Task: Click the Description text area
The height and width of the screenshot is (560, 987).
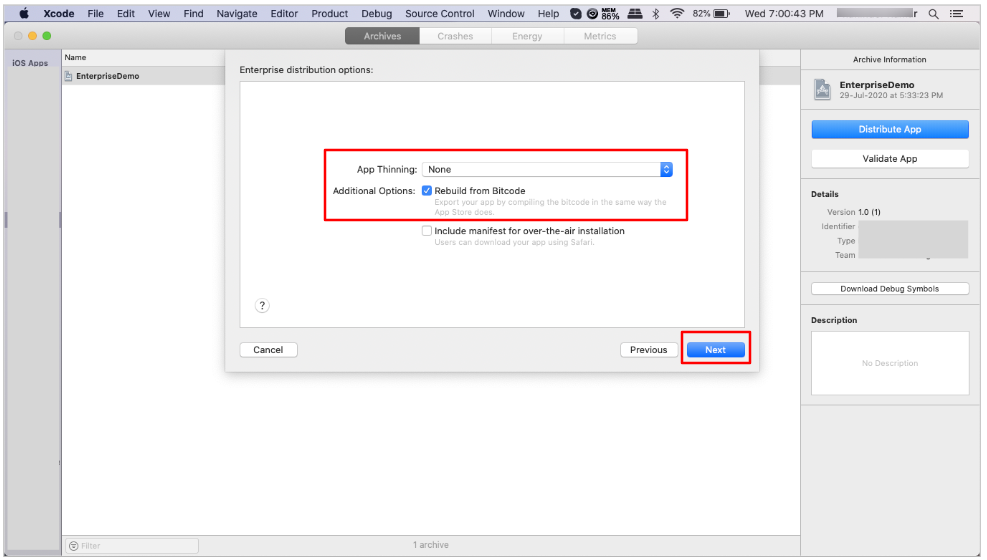Action: (889, 363)
